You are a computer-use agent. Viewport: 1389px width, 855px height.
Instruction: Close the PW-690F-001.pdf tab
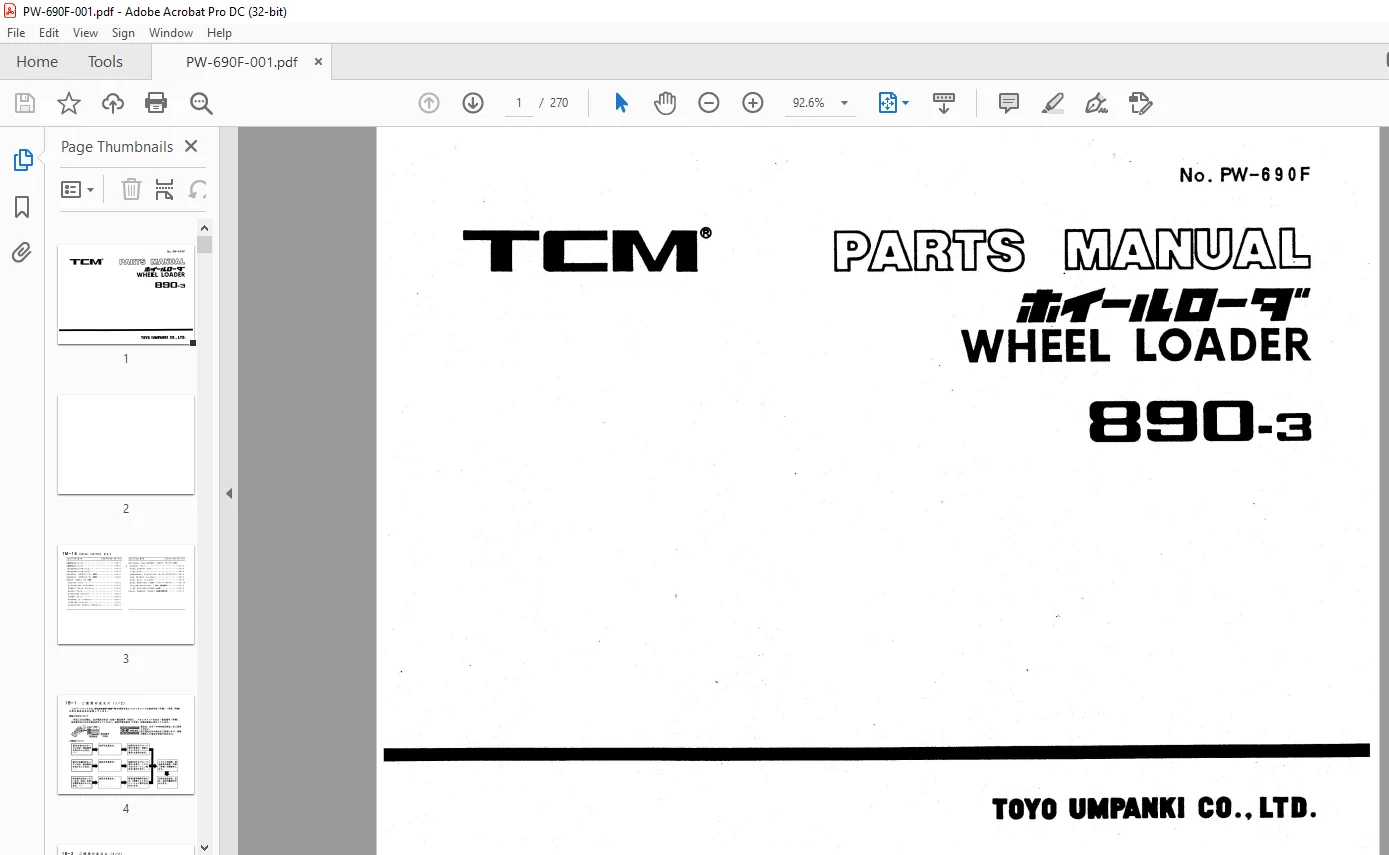pyautogui.click(x=319, y=62)
